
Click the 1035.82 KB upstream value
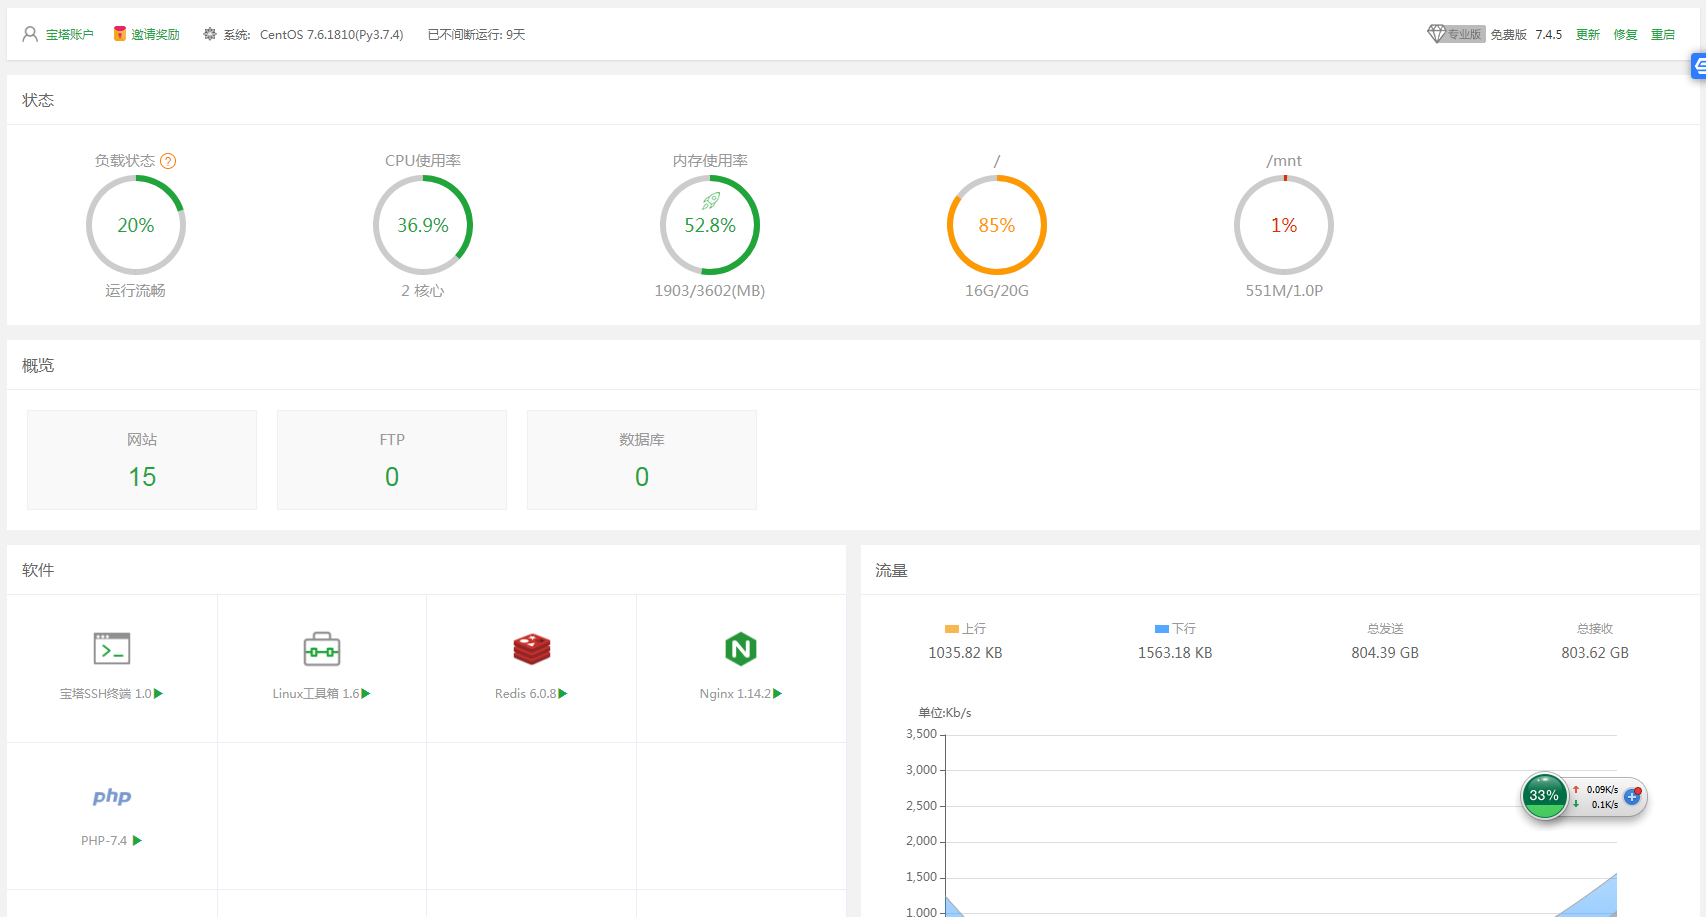tap(965, 653)
